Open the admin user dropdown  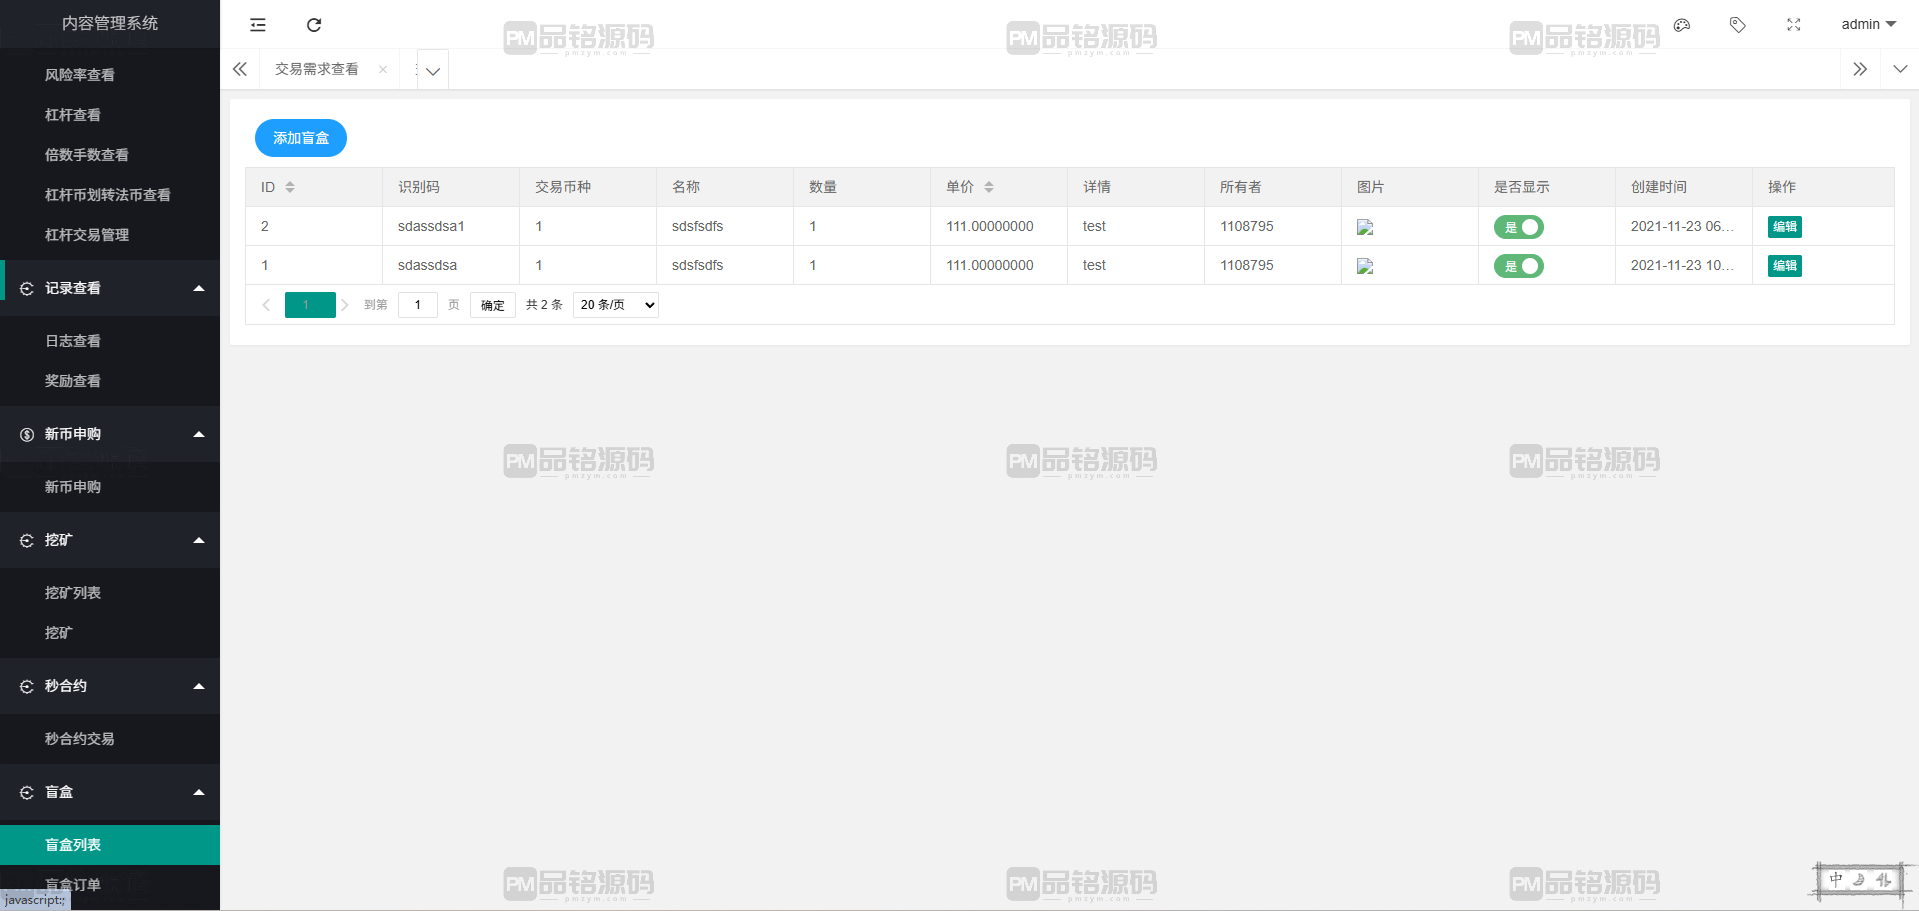(1868, 24)
